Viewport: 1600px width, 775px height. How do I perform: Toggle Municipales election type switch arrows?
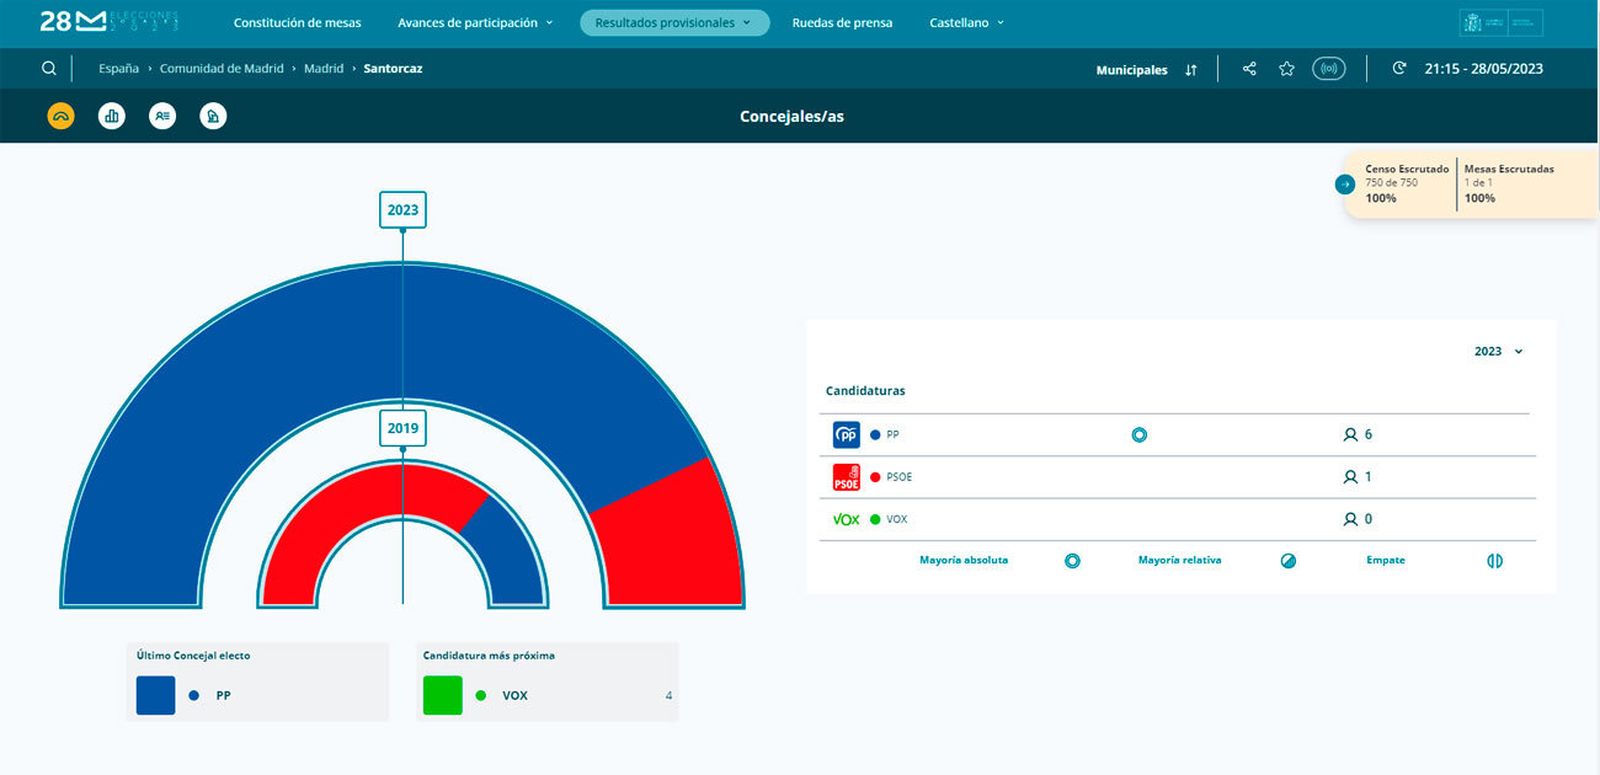1191,70
